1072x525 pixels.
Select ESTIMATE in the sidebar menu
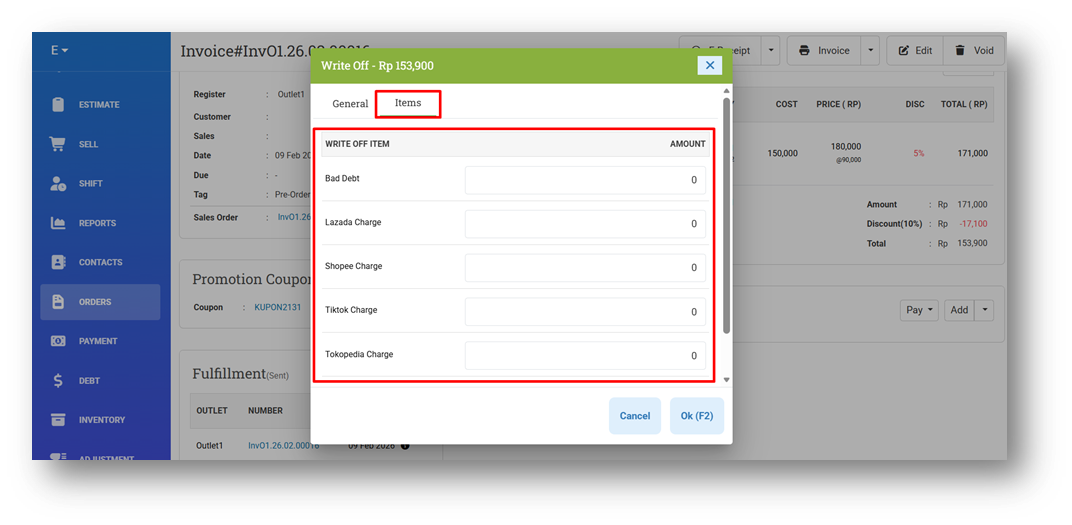coord(99,105)
